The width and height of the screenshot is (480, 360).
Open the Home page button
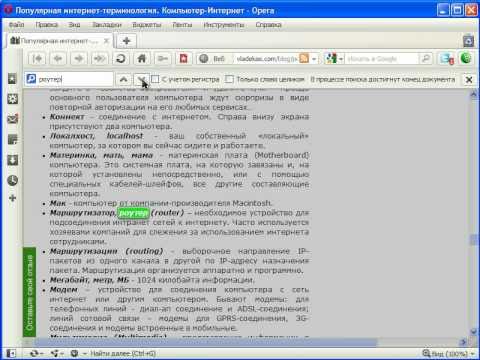pyautogui.click(x=142, y=59)
